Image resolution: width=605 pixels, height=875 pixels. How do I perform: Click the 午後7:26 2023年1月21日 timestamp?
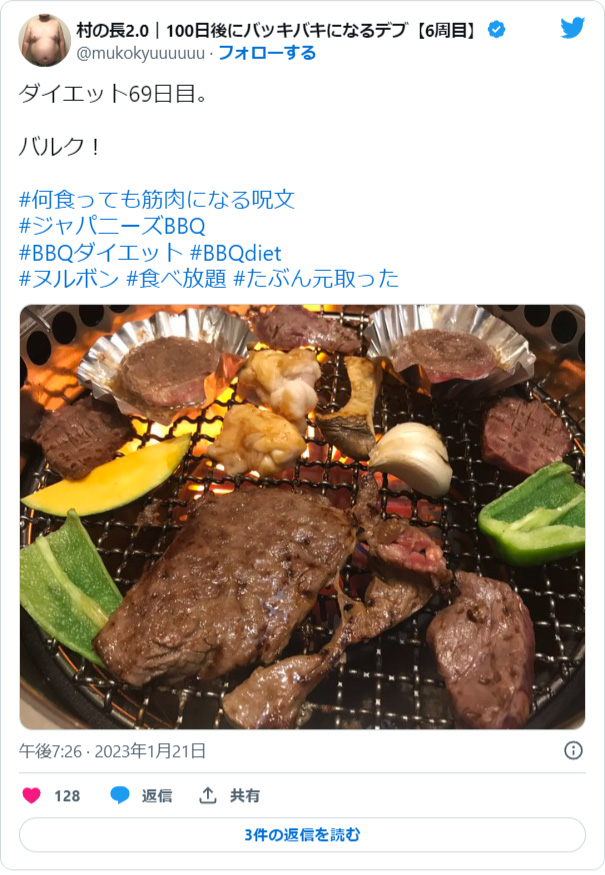click(x=112, y=751)
